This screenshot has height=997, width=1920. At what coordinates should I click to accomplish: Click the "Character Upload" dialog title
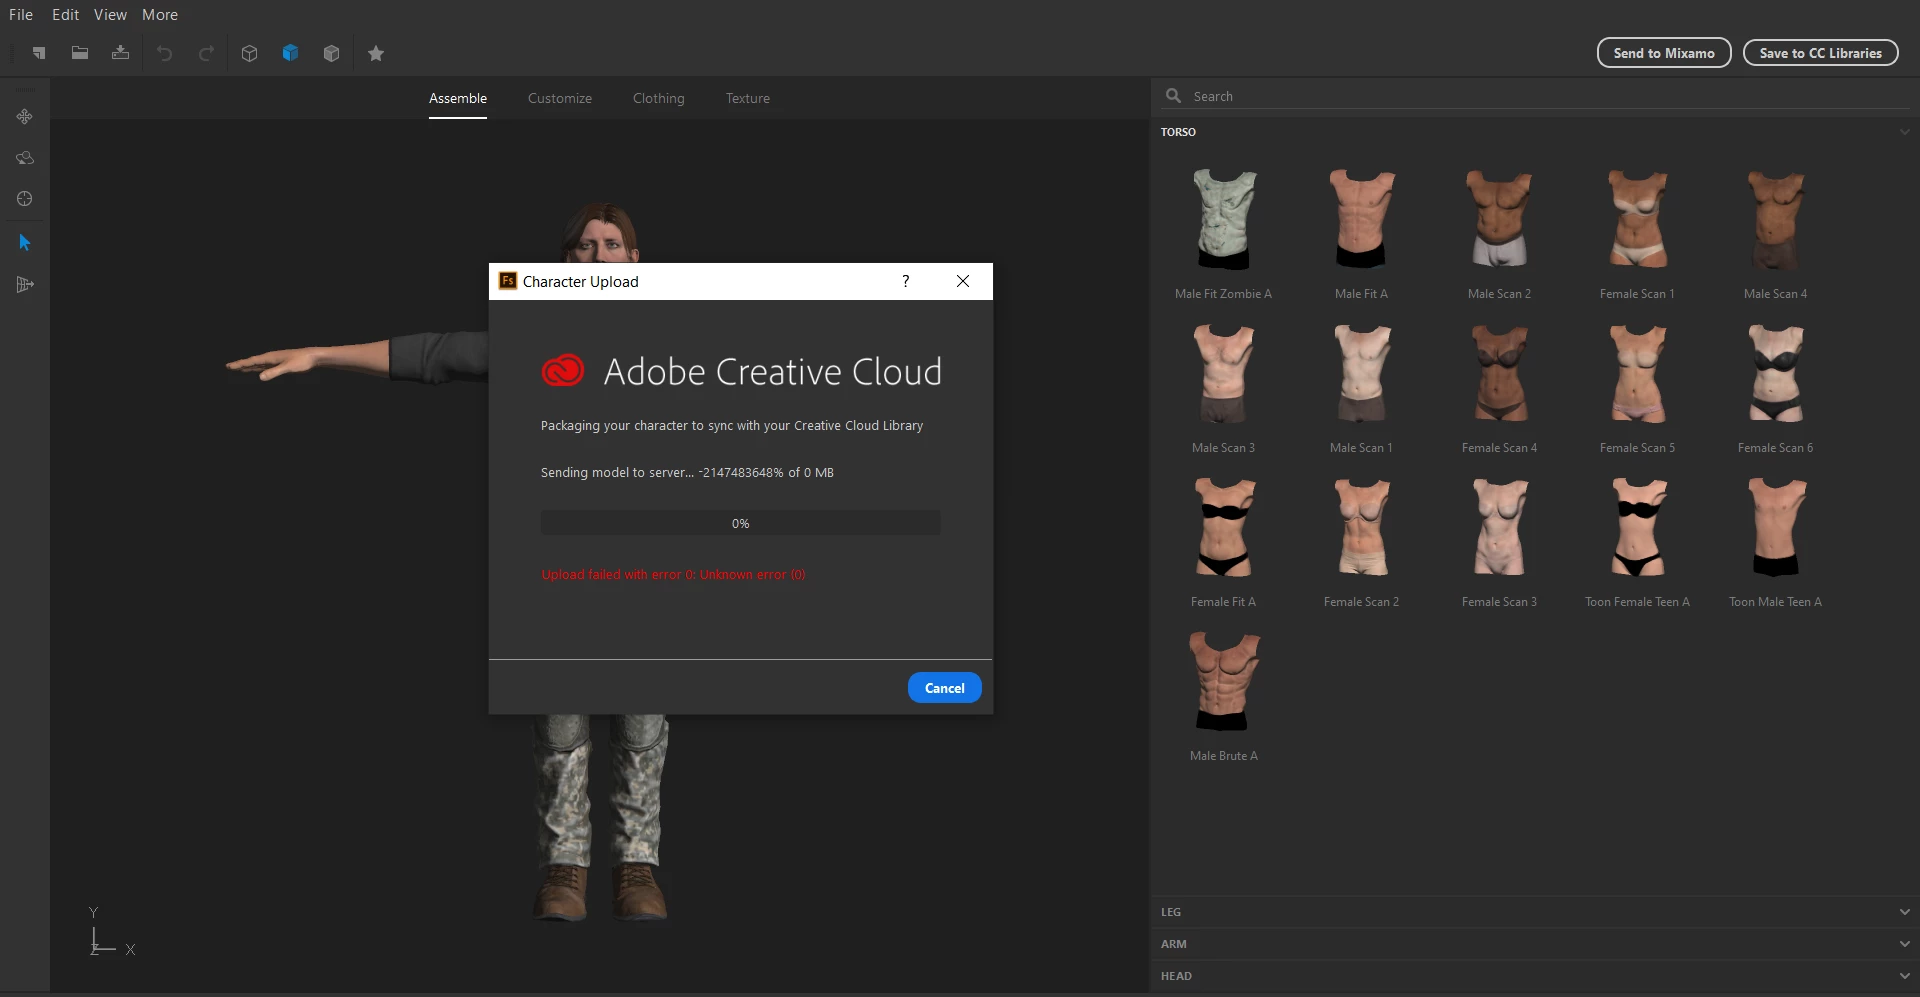click(581, 282)
